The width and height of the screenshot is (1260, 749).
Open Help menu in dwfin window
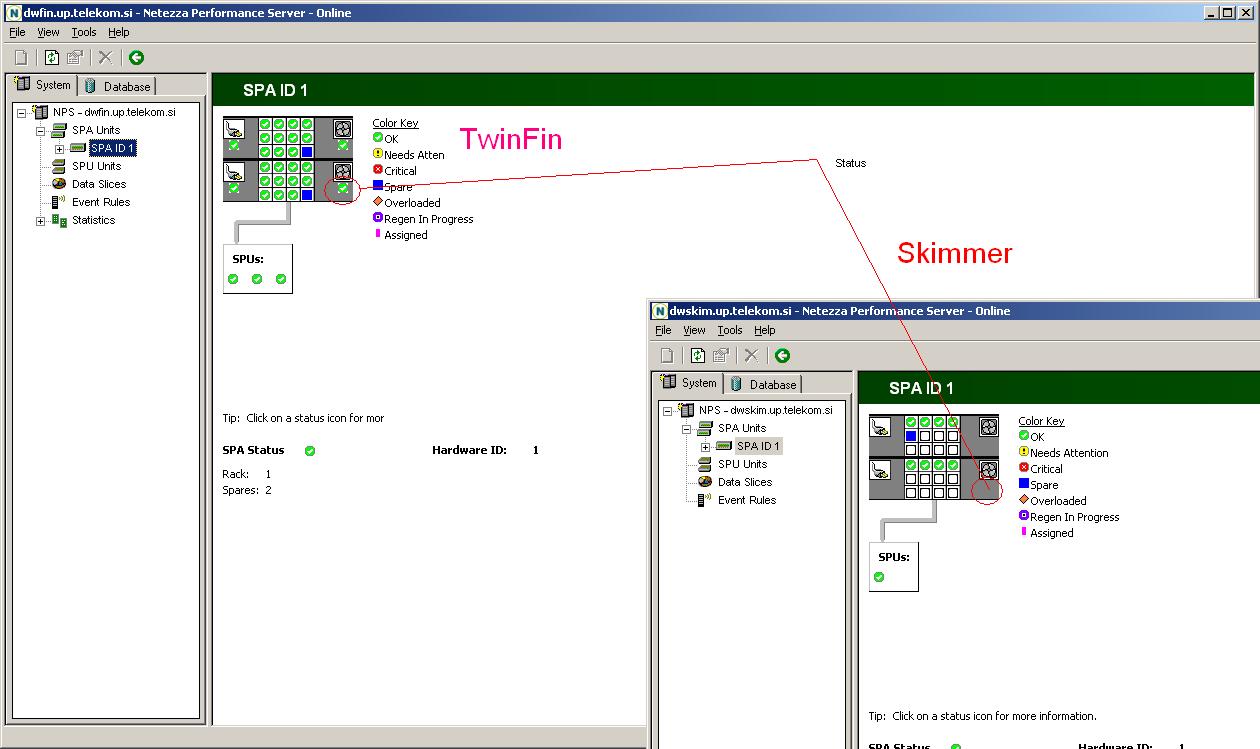[x=119, y=32]
